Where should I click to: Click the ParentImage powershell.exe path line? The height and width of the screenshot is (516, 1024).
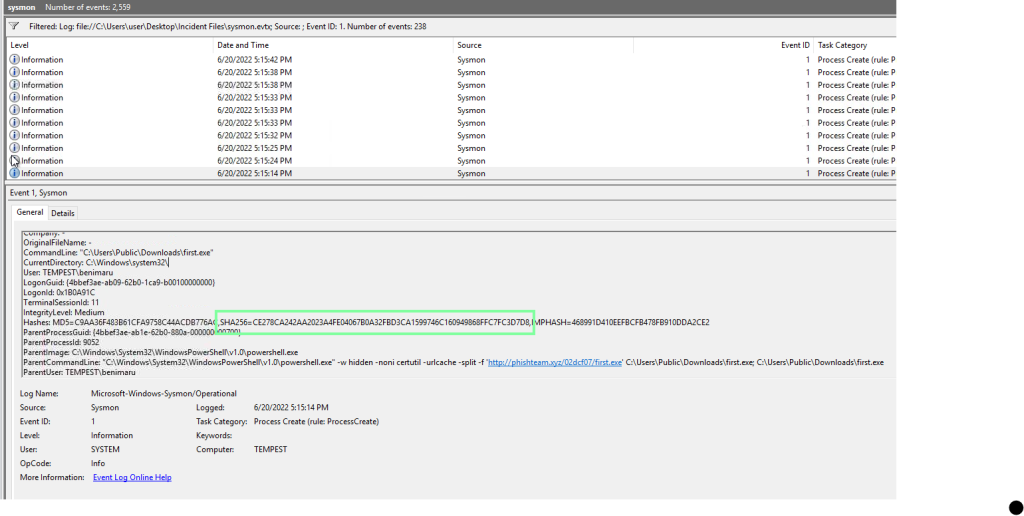(x=160, y=352)
